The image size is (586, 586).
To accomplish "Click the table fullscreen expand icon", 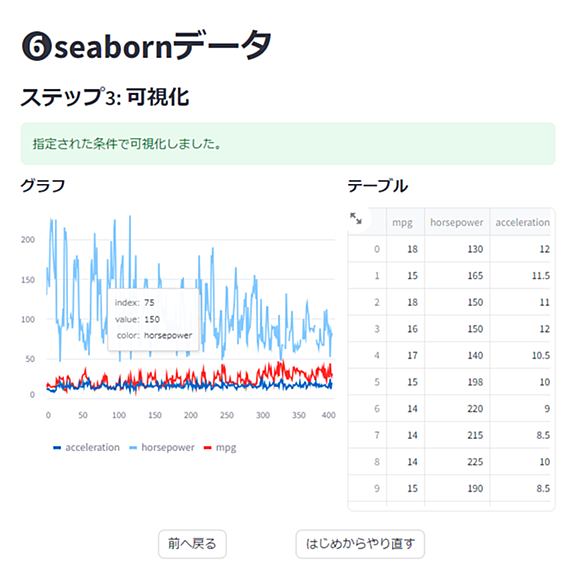I will (x=355, y=218).
